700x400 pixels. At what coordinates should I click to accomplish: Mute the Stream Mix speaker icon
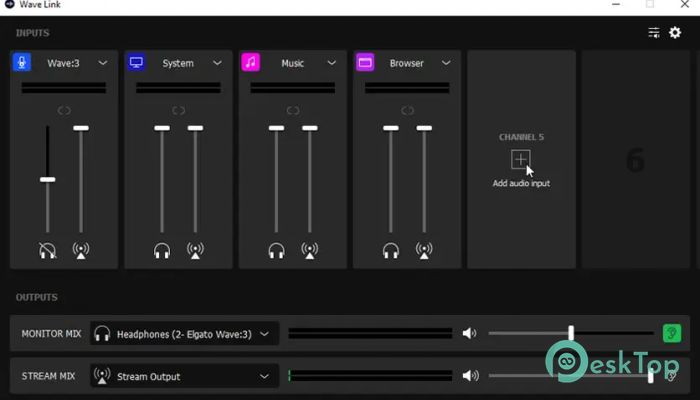pos(471,375)
